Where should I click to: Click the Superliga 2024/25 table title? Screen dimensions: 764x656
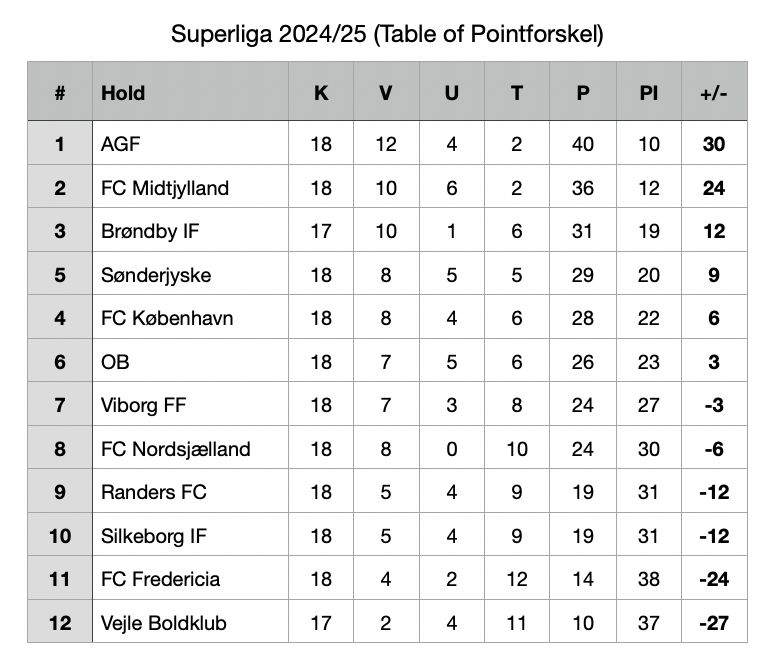(x=387, y=35)
